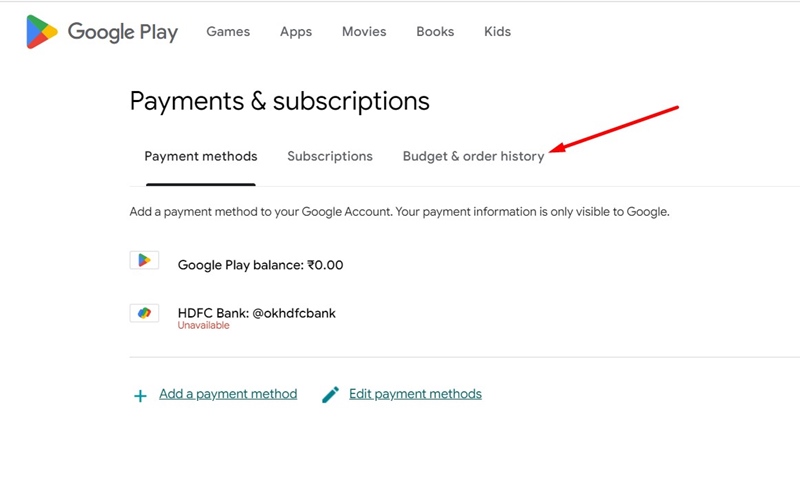Screen dimensions: 800x504
Task: Click the Google Play triangle logo icon
Action: [x=42, y=32]
